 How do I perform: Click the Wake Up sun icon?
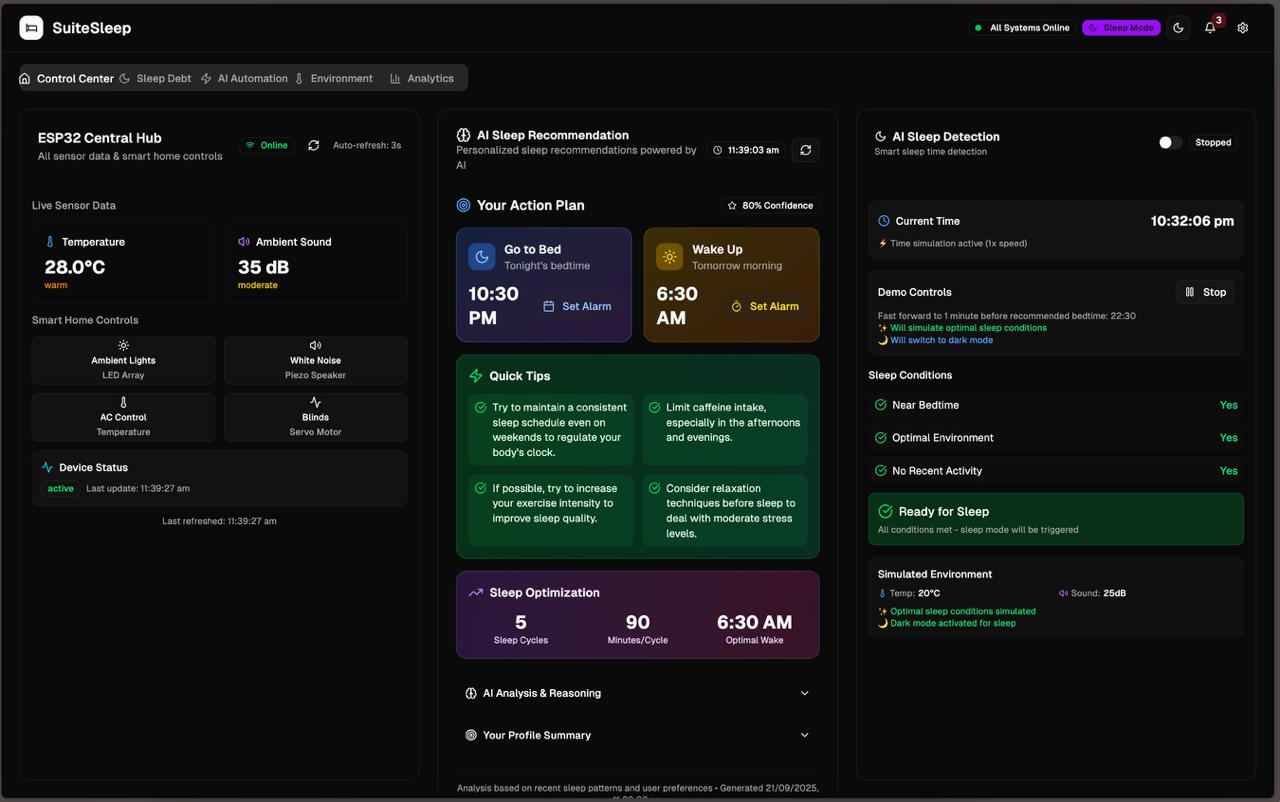click(x=669, y=257)
